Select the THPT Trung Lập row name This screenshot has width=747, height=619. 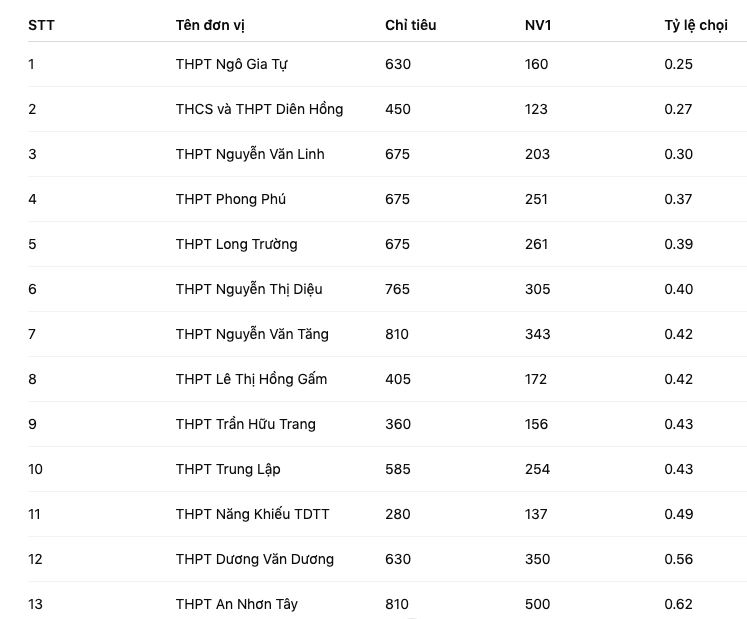pos(228,469)
